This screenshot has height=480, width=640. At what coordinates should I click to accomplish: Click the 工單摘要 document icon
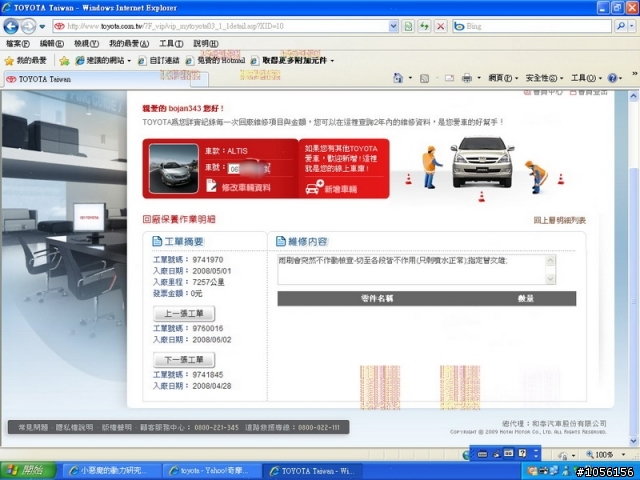pyautogui.click(x=157, y=241)
